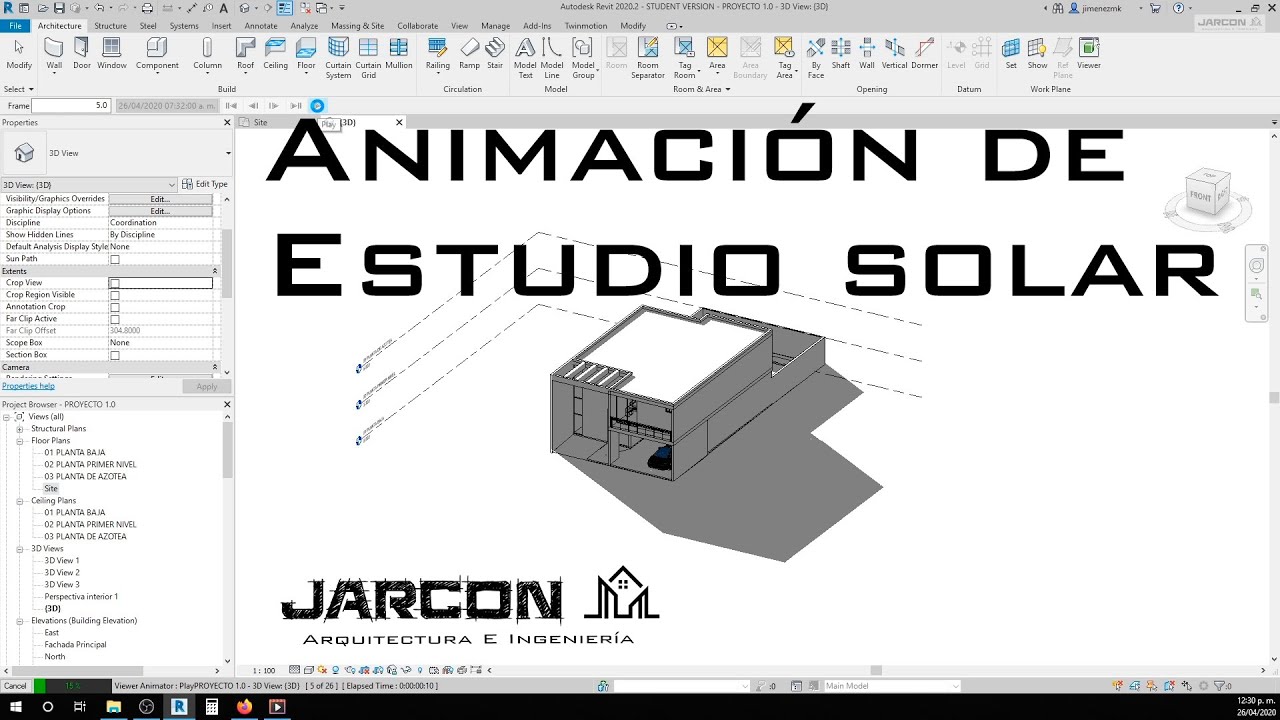Open the Select dropdown under Modify
The image size is (1280, 720).
17,89
